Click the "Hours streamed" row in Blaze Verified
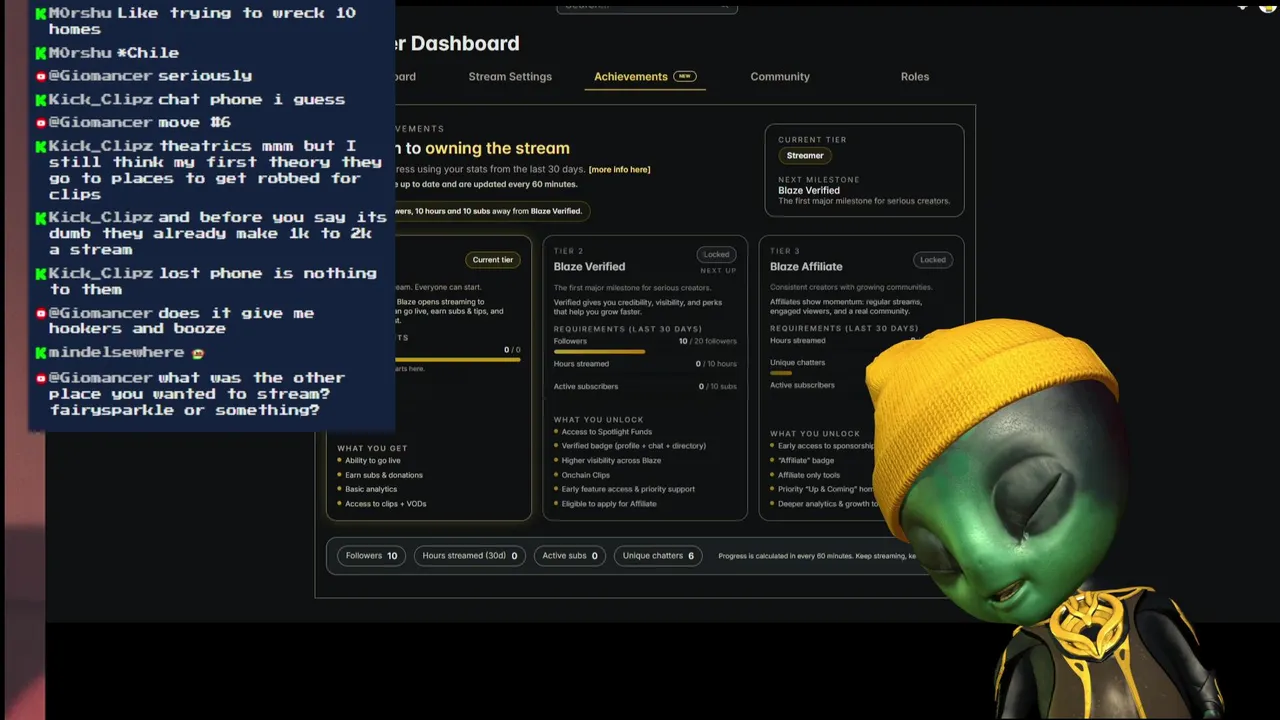 [645, 364]
